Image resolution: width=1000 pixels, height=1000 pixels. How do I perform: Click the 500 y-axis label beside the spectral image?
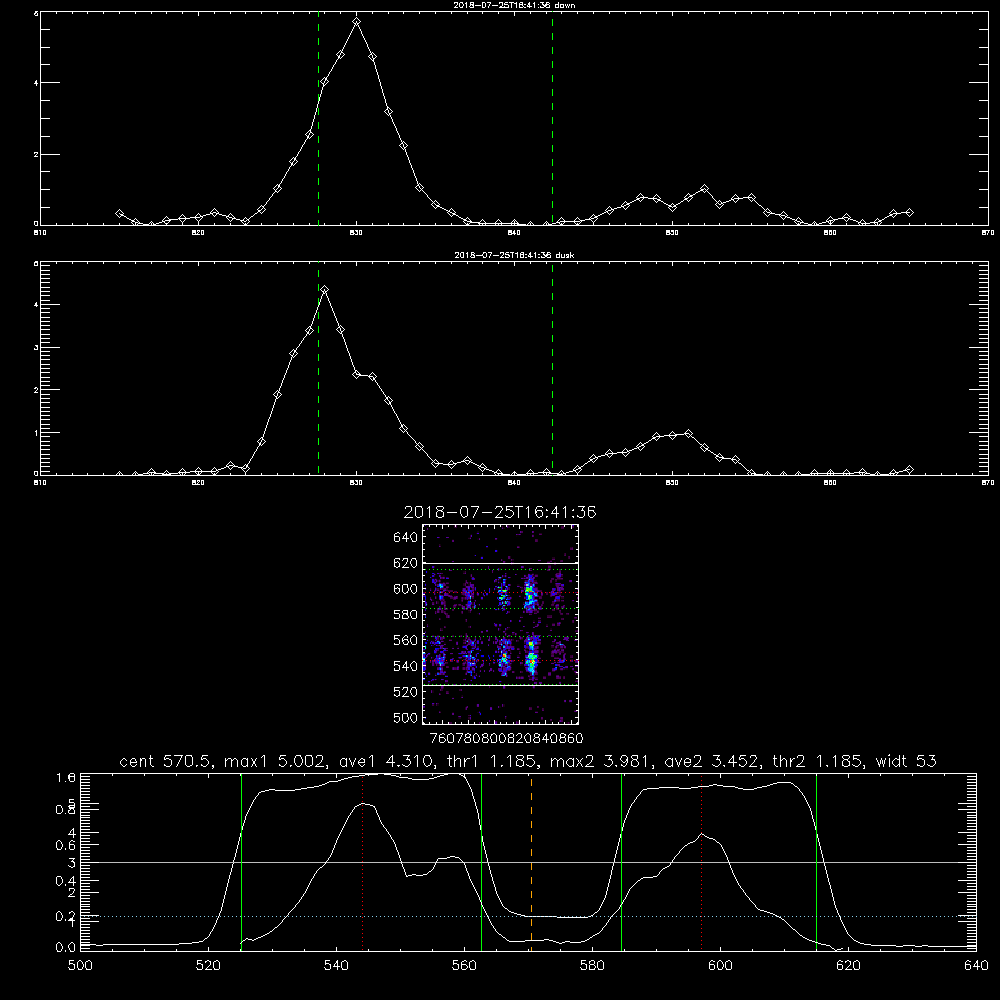pos(406,717)
